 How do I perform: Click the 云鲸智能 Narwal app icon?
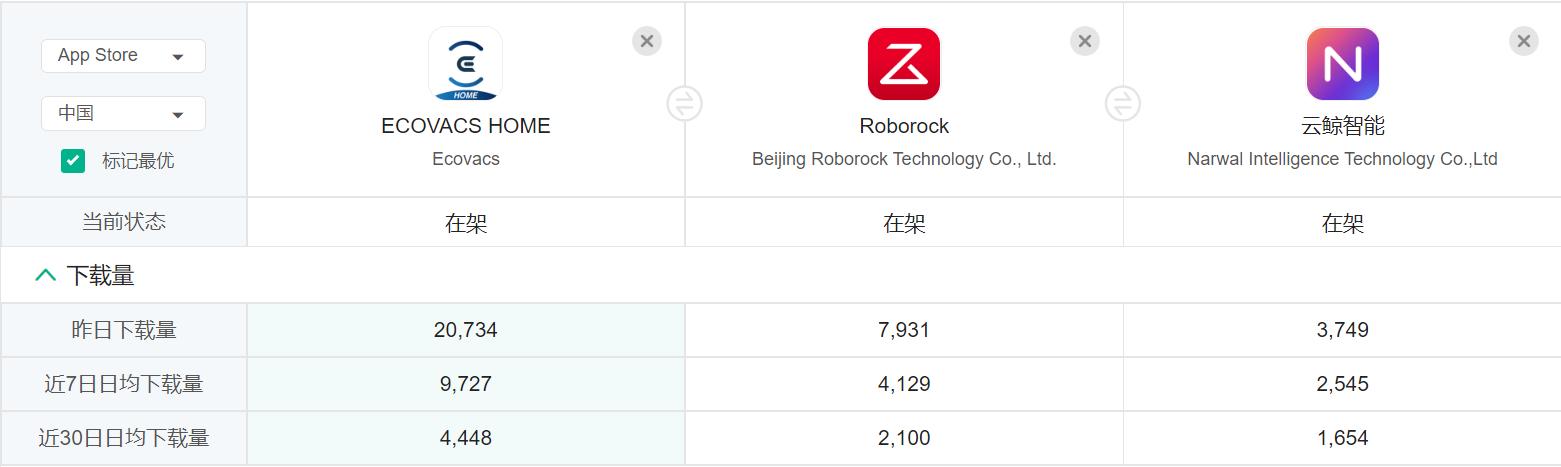coord(1342,64)
